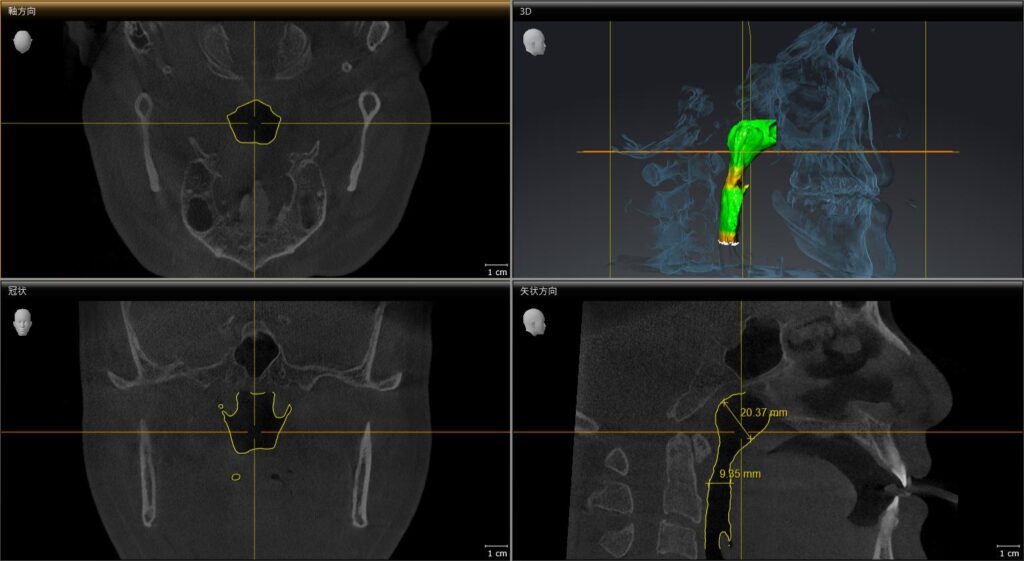
Task: Click the 1 cm scale bar in coronal view
Action: point(495,551)
